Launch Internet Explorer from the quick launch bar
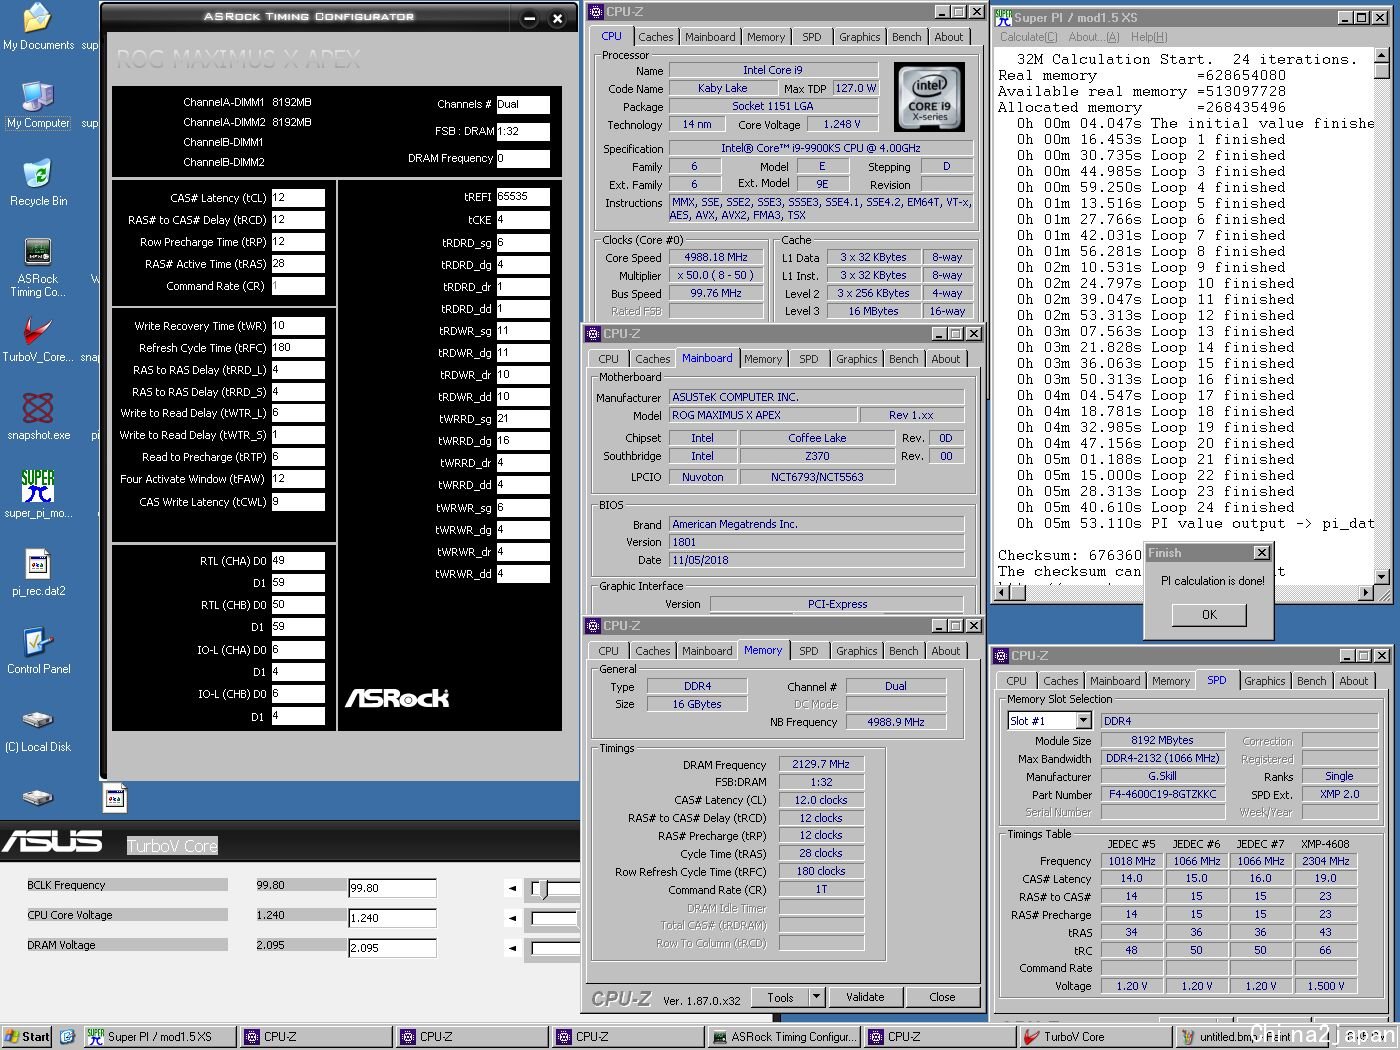The height and width of the screenshot is (1050, 1400). [x=67, y=1037]
